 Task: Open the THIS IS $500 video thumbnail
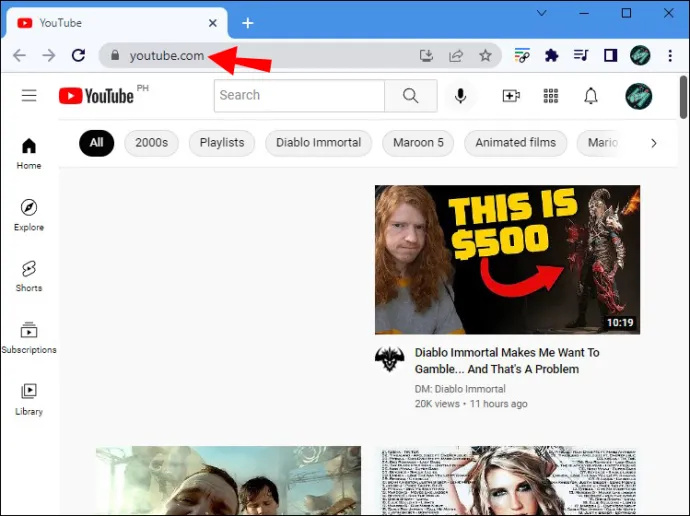(507, 260)
